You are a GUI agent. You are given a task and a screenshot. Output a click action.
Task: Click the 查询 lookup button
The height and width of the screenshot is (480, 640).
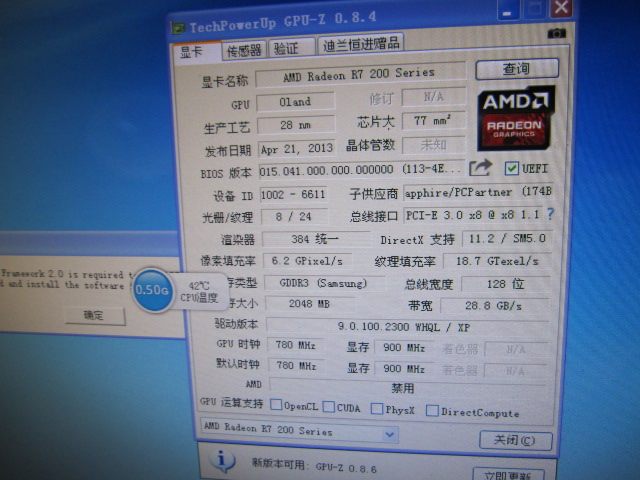click(517, 69)
